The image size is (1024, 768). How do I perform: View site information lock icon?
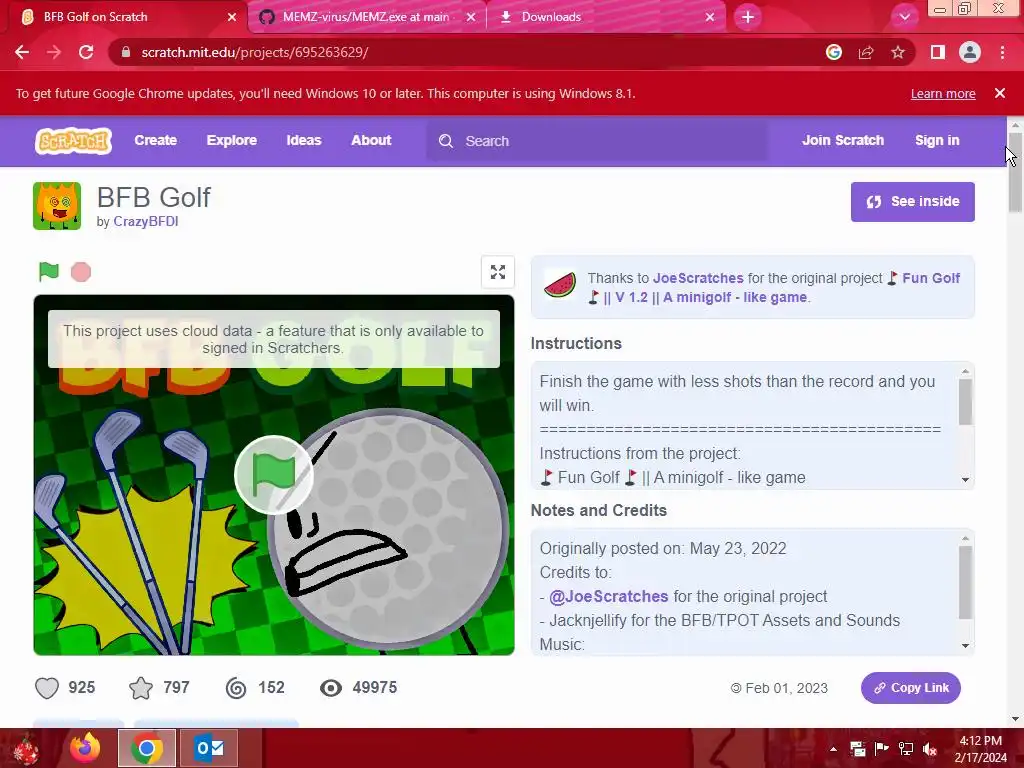click(x=126, y=52)
